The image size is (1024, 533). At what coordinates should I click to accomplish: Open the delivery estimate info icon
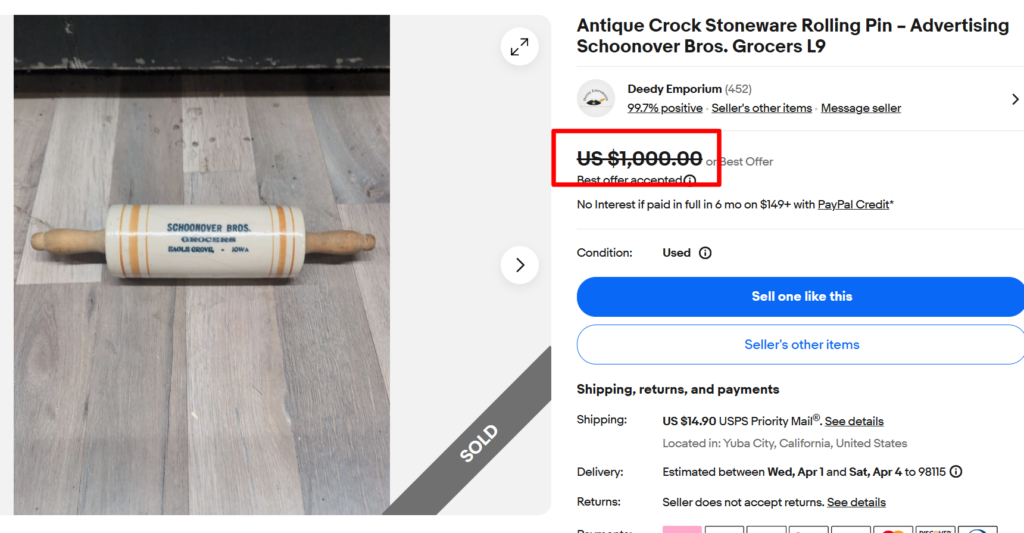tap(956, 471)
